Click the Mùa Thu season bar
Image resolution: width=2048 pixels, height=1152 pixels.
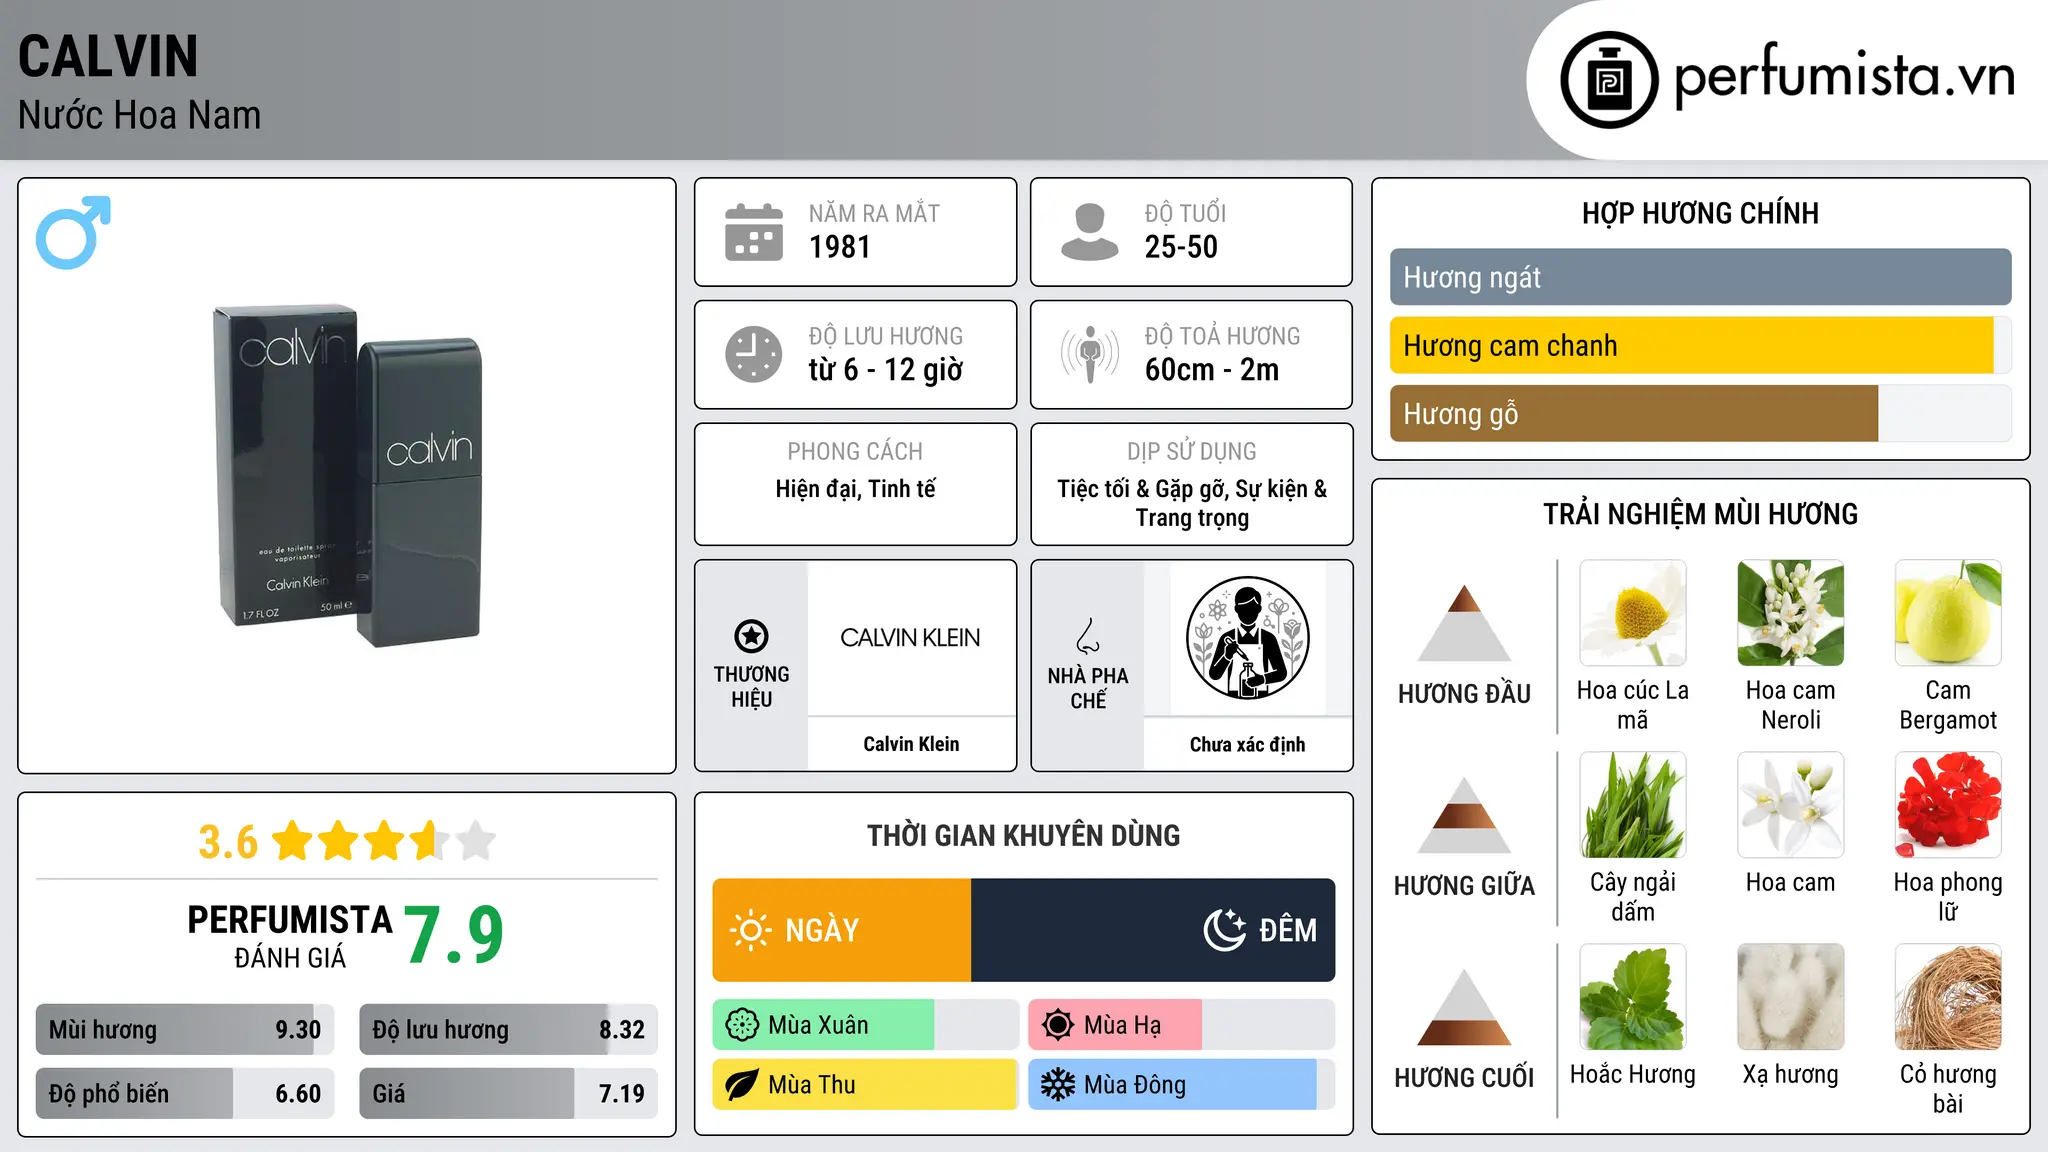(x=866, y=1085)
